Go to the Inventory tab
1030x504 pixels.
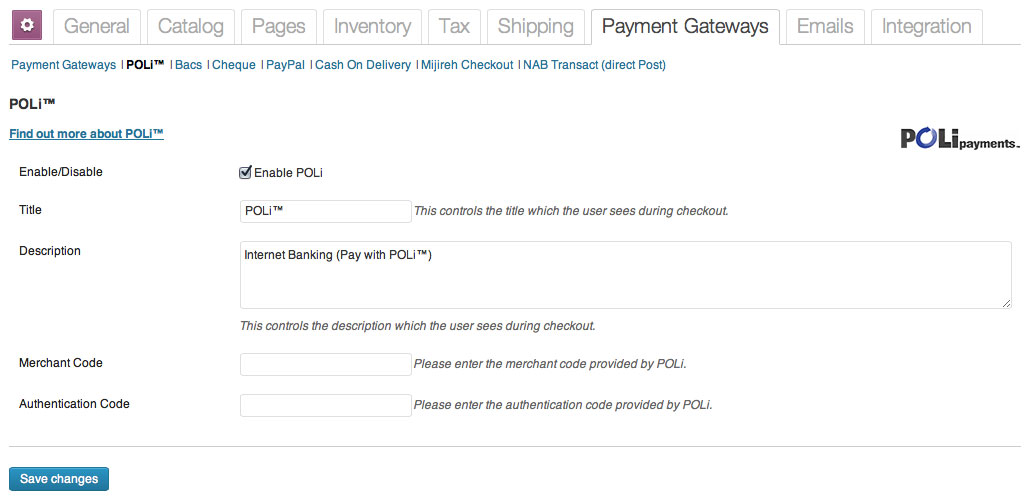click(x=372, y=27)
